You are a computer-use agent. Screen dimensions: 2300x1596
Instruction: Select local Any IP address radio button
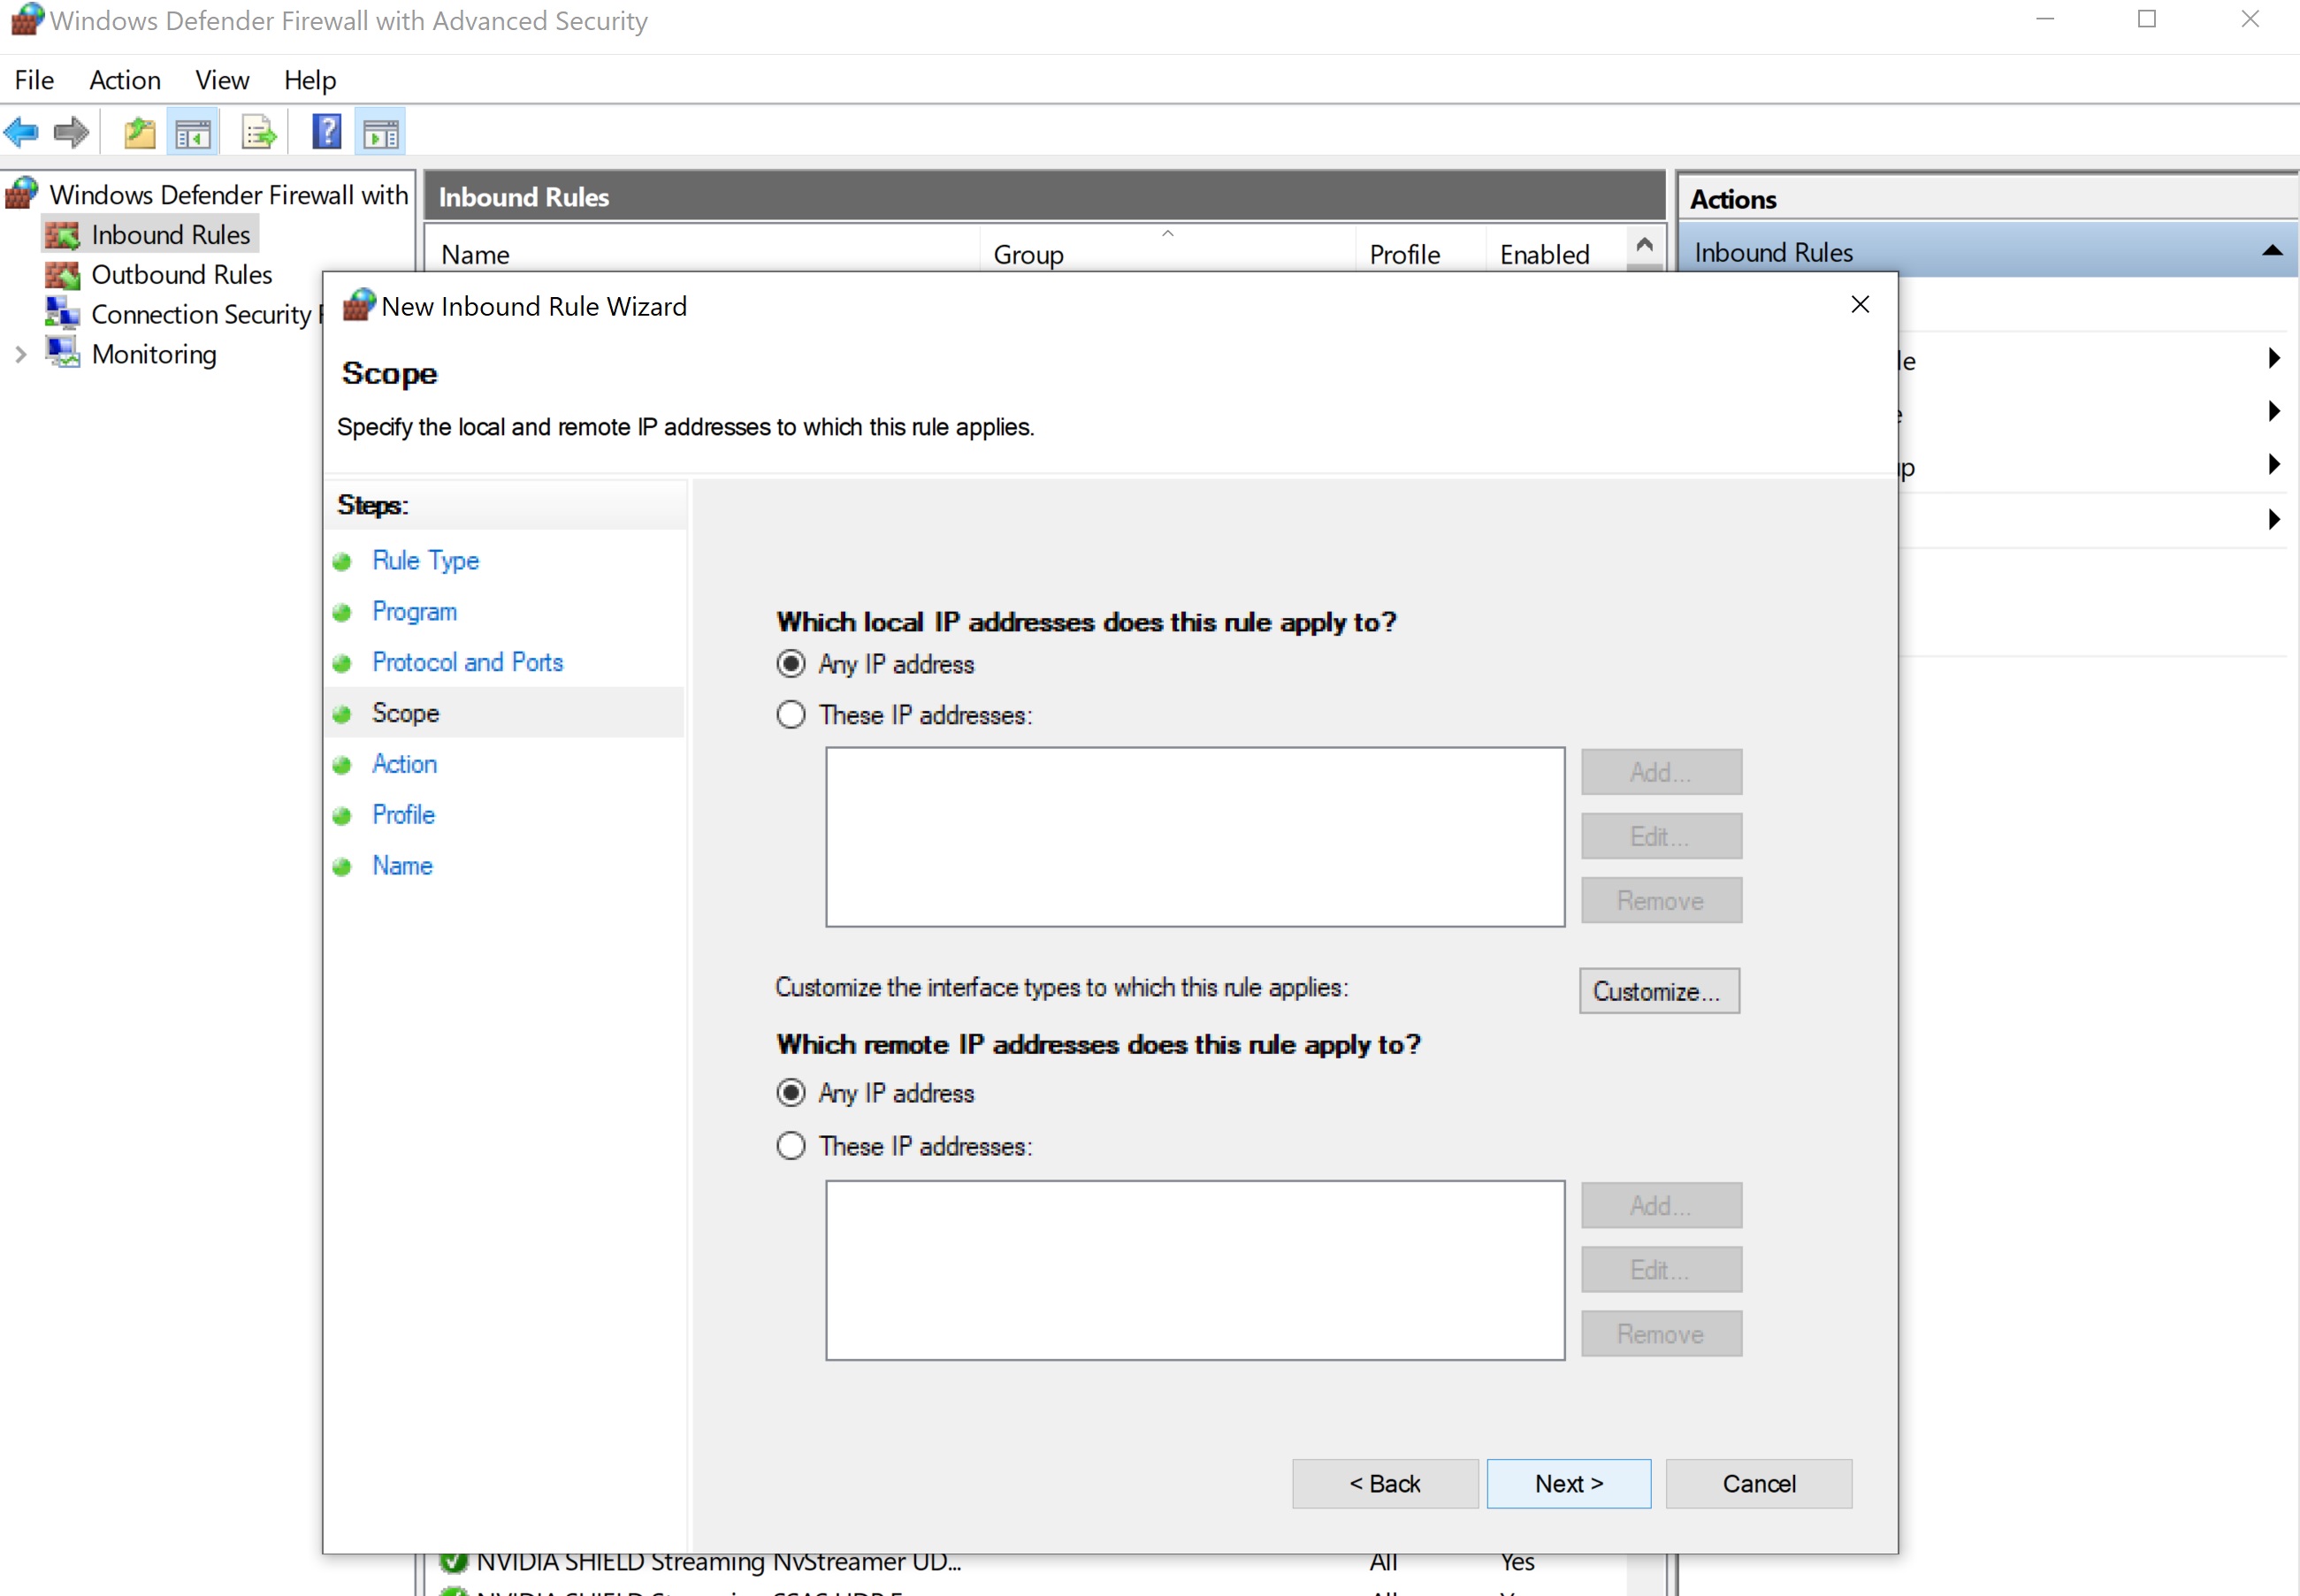(790, 664)
